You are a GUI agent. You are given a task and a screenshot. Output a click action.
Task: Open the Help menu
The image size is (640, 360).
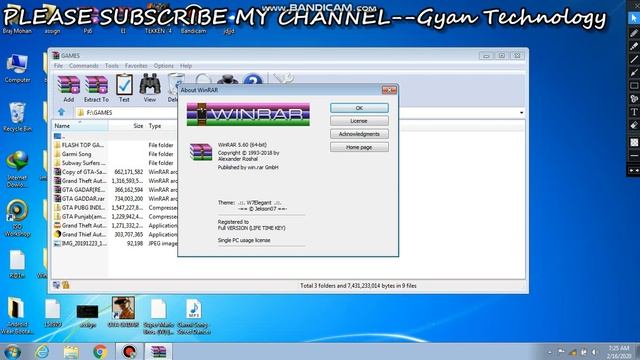186,66
